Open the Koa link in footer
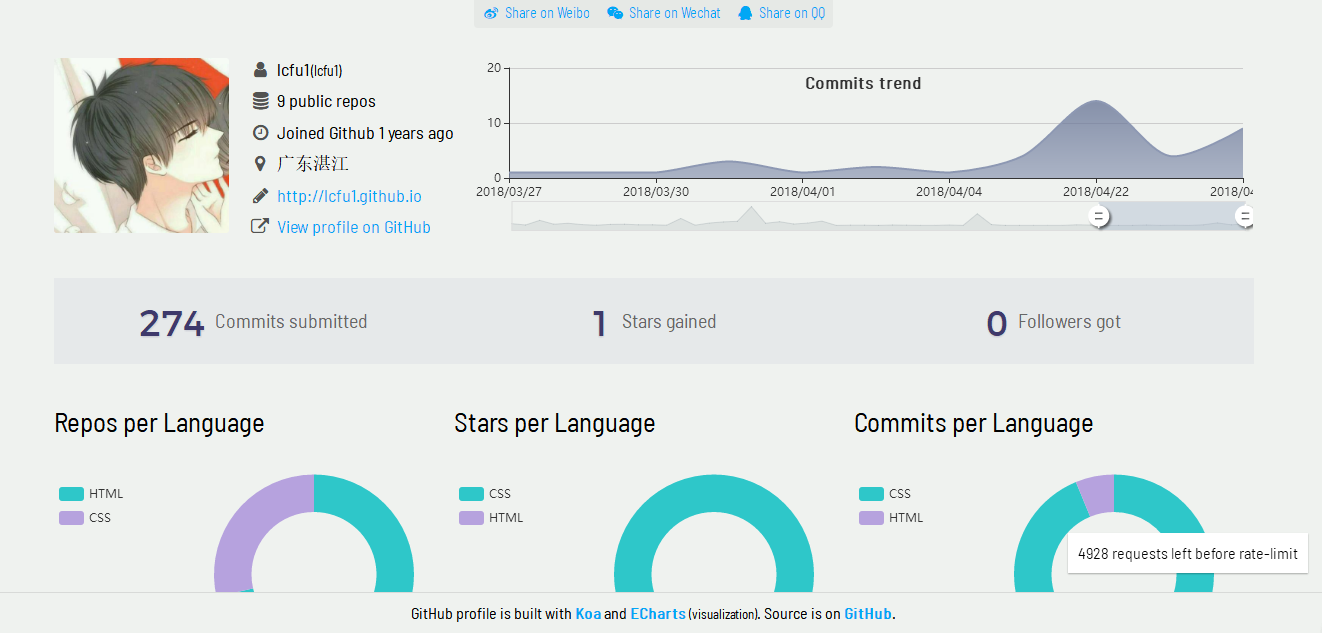This screenshot has height=633, width=1322. [588, 614]
